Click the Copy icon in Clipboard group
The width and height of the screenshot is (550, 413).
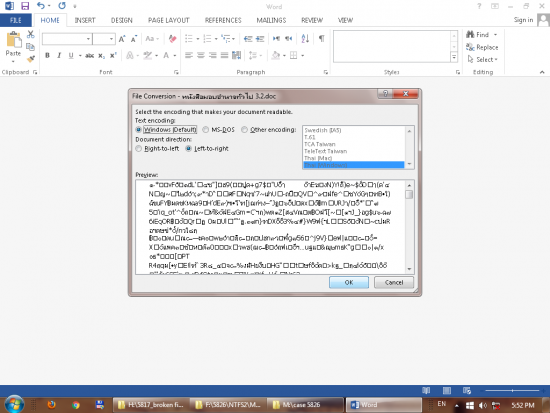tap(31, 47)
